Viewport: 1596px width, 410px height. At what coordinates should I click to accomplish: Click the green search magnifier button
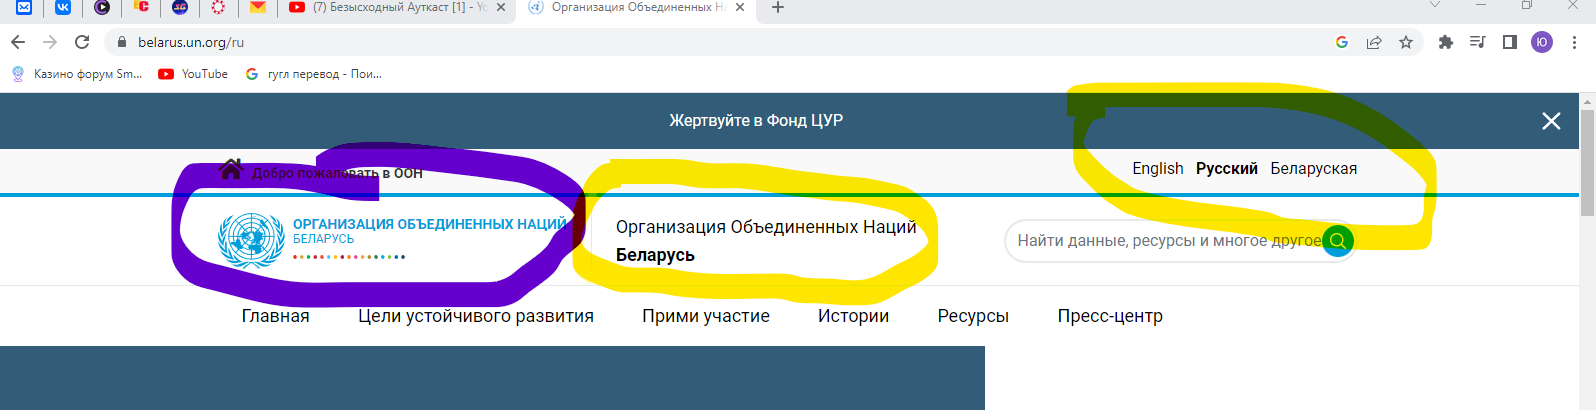[x=1338, y=241]
